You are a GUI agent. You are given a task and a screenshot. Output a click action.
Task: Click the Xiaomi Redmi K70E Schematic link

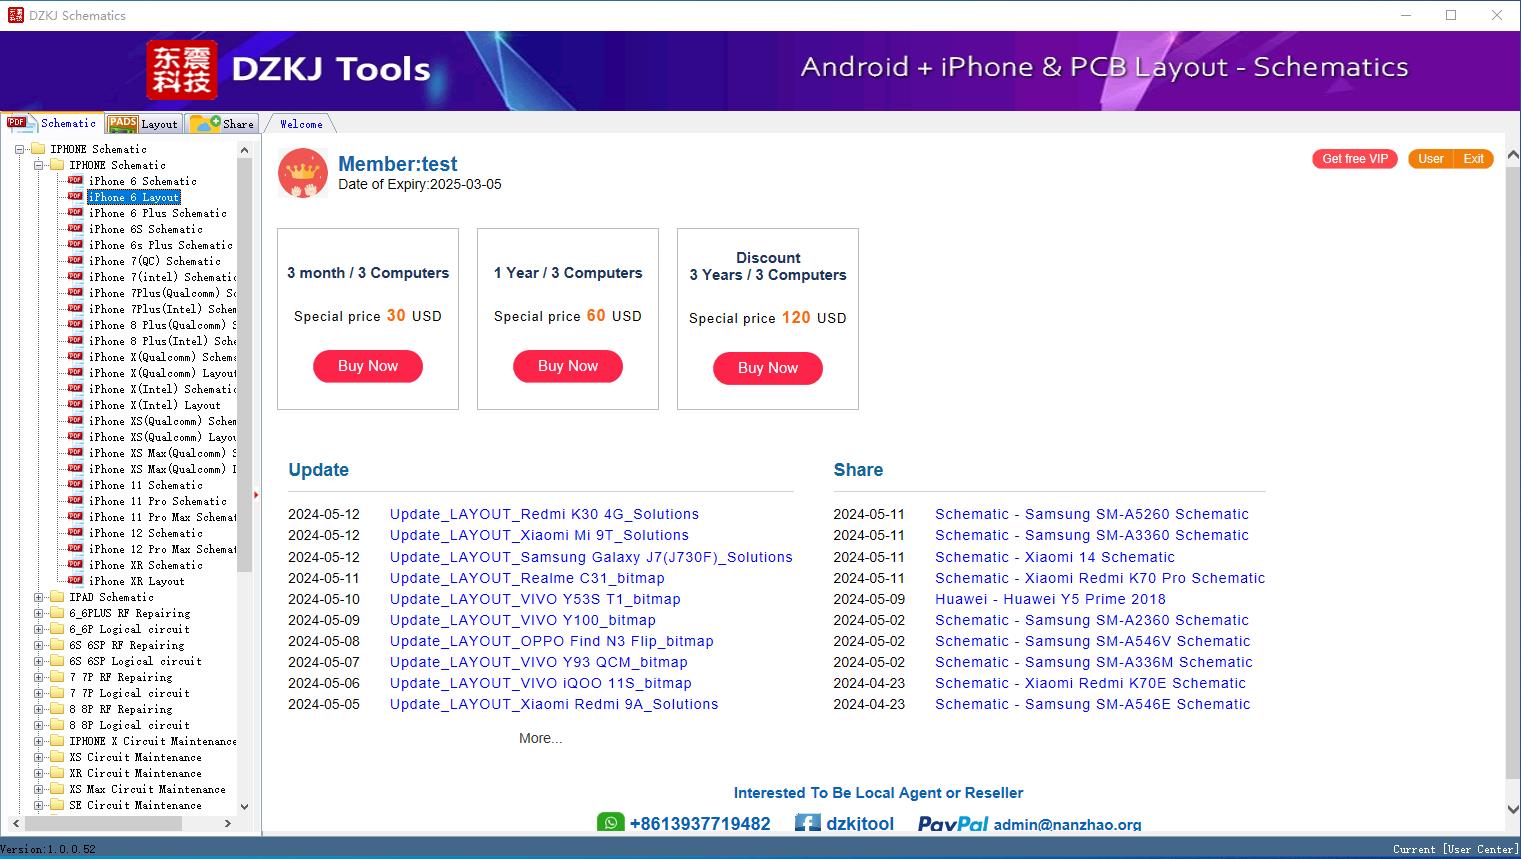pos(1090,683)
